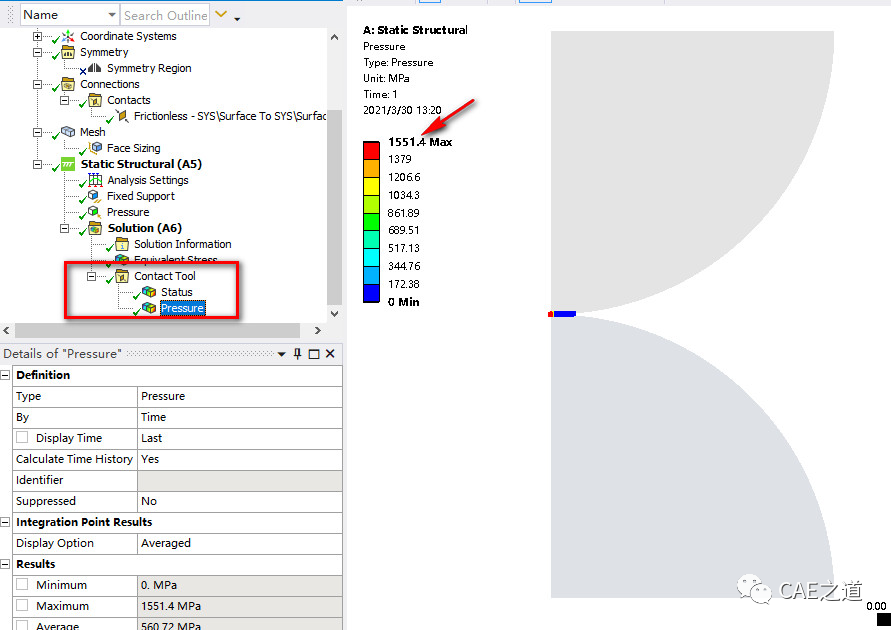Toggle the Minimum result checkbox

tap(22, 584)
